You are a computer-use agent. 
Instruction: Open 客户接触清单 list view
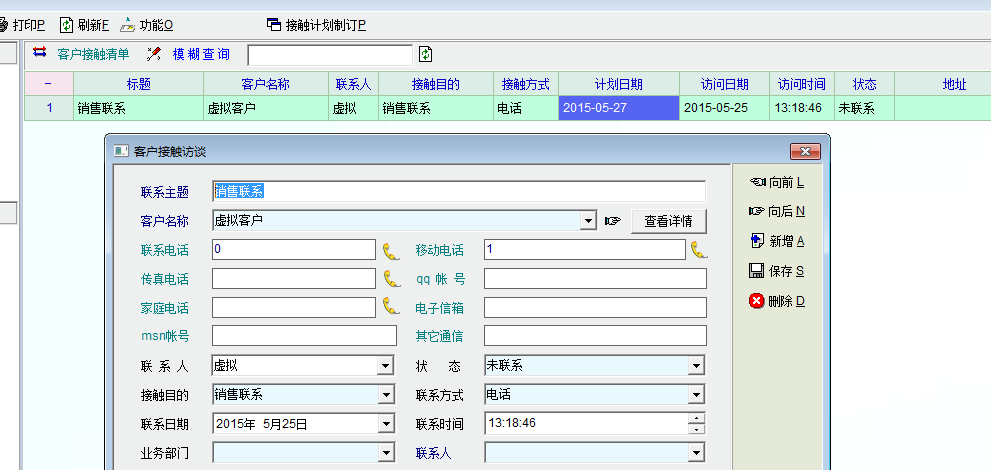pos(82,54)
